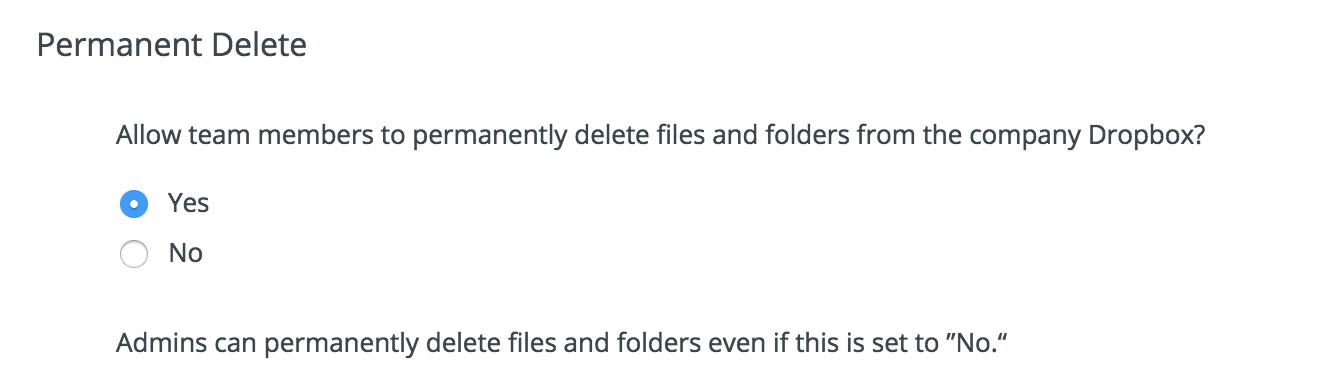The image size is (1328, 388).
Task: Click "permanently" in the question sentence
Action: 493,138
